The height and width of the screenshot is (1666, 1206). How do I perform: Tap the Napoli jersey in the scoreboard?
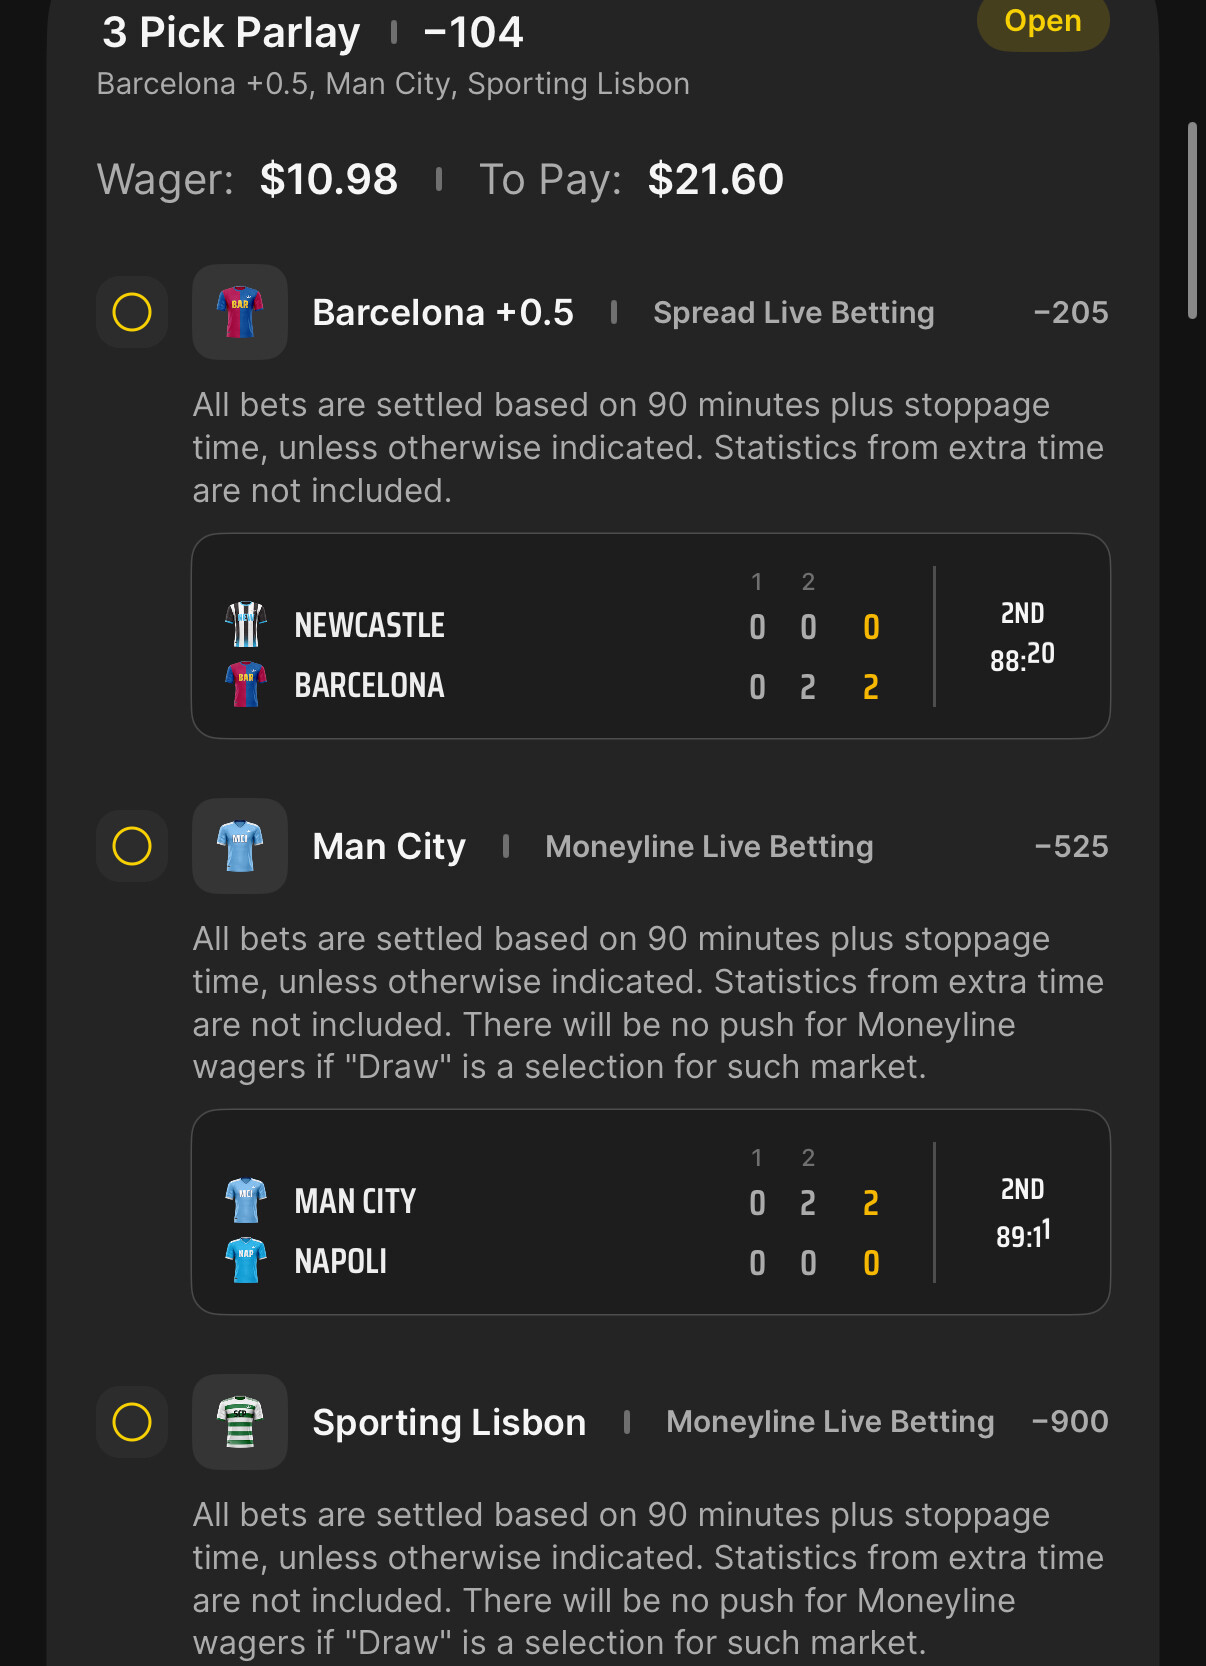click(246, 1261)
